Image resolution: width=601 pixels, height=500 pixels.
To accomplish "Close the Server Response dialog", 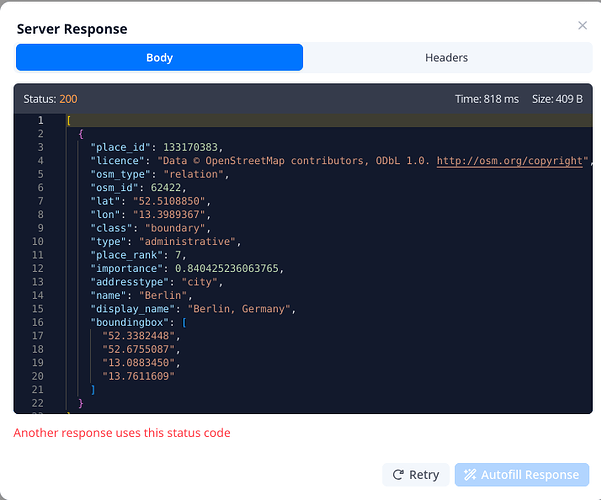I will (x=582, y=25).
